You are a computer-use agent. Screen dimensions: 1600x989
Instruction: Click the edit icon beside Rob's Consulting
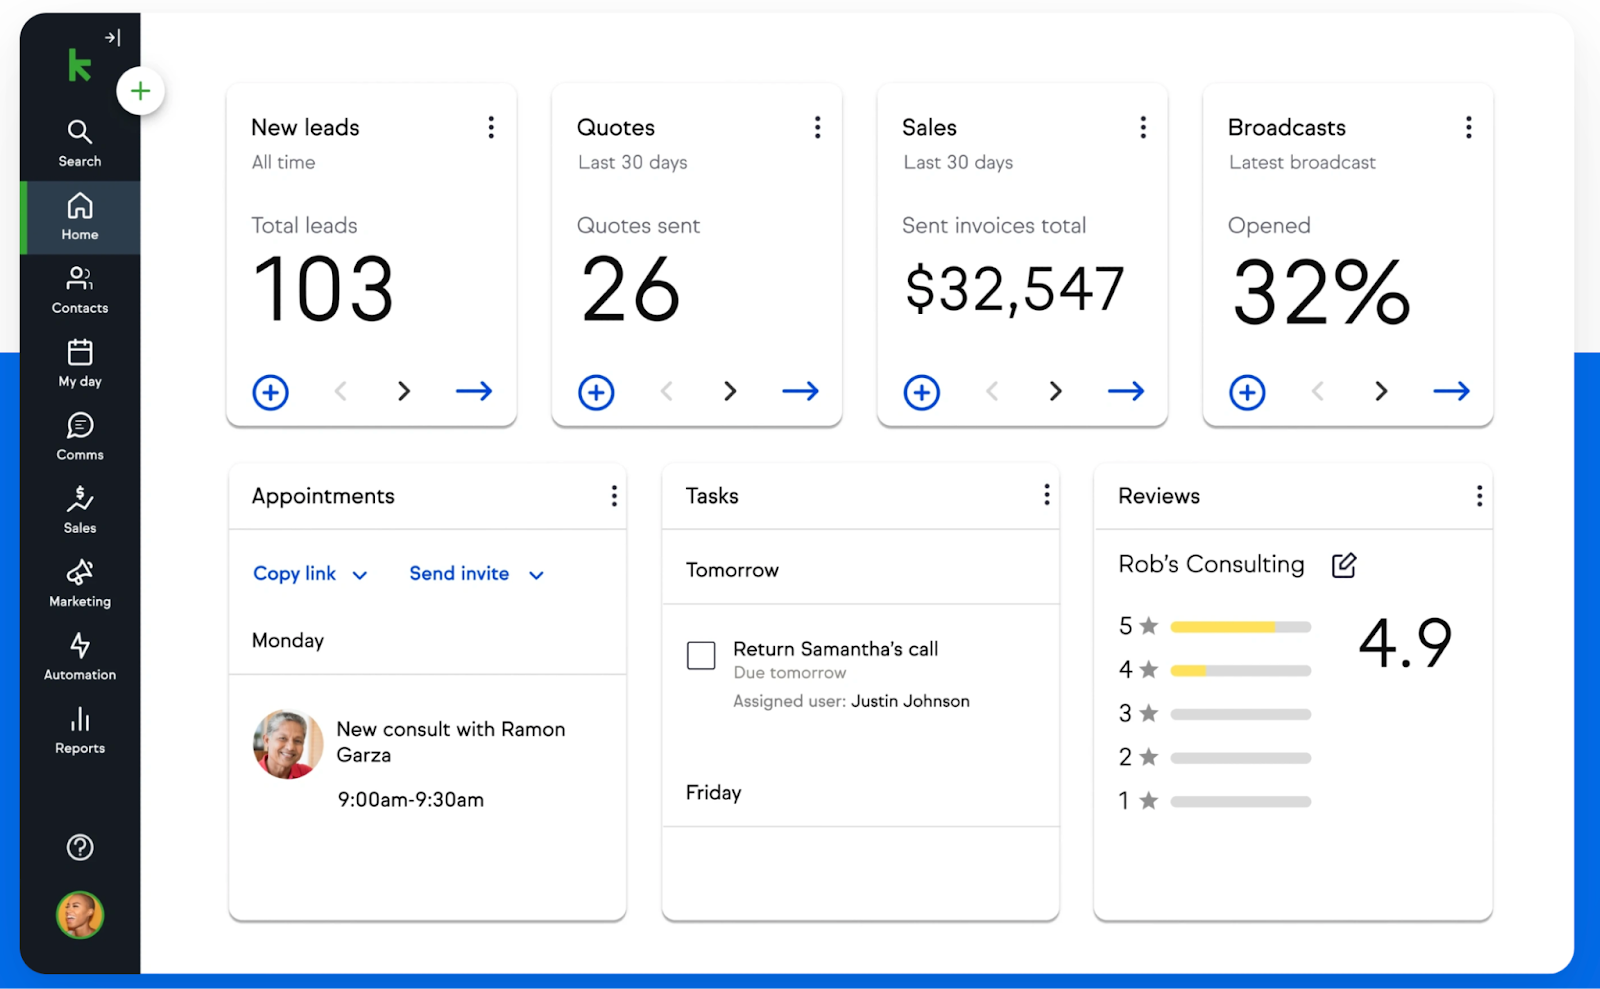coord(1344,565)
